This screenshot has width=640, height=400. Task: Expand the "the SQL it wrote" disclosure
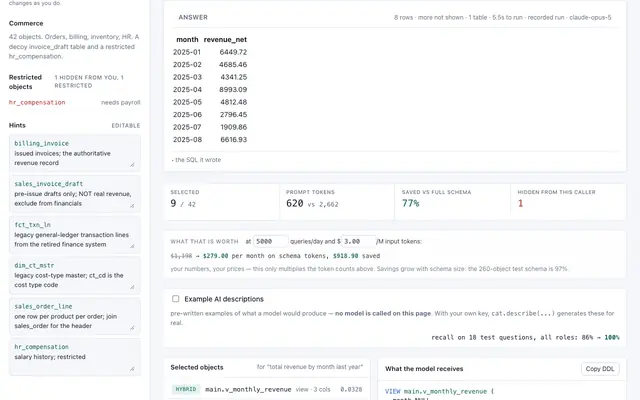196,160
